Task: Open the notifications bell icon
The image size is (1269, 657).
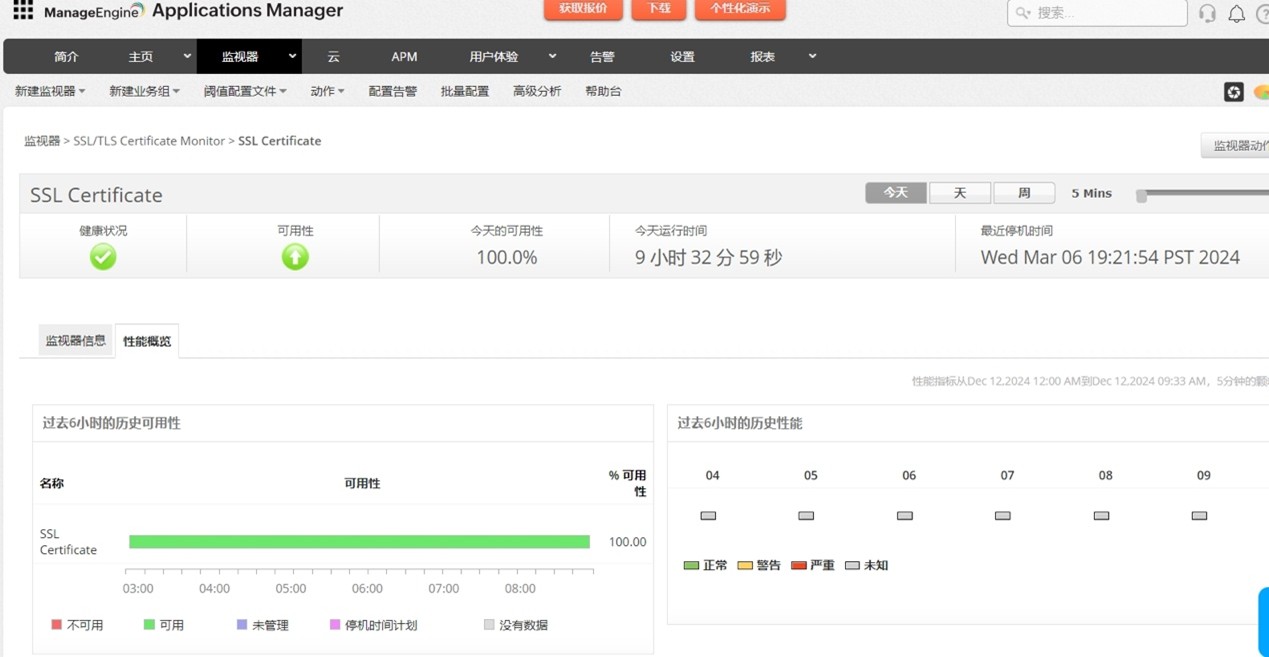Action: click(x=1237, y=14)
